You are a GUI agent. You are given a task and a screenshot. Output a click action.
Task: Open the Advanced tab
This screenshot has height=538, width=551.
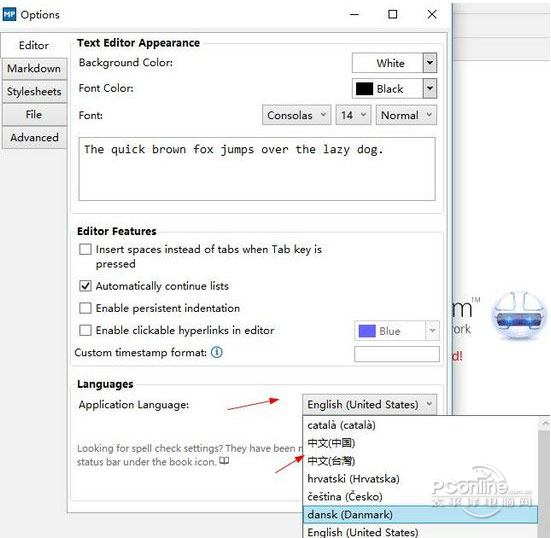click(34, 137)
